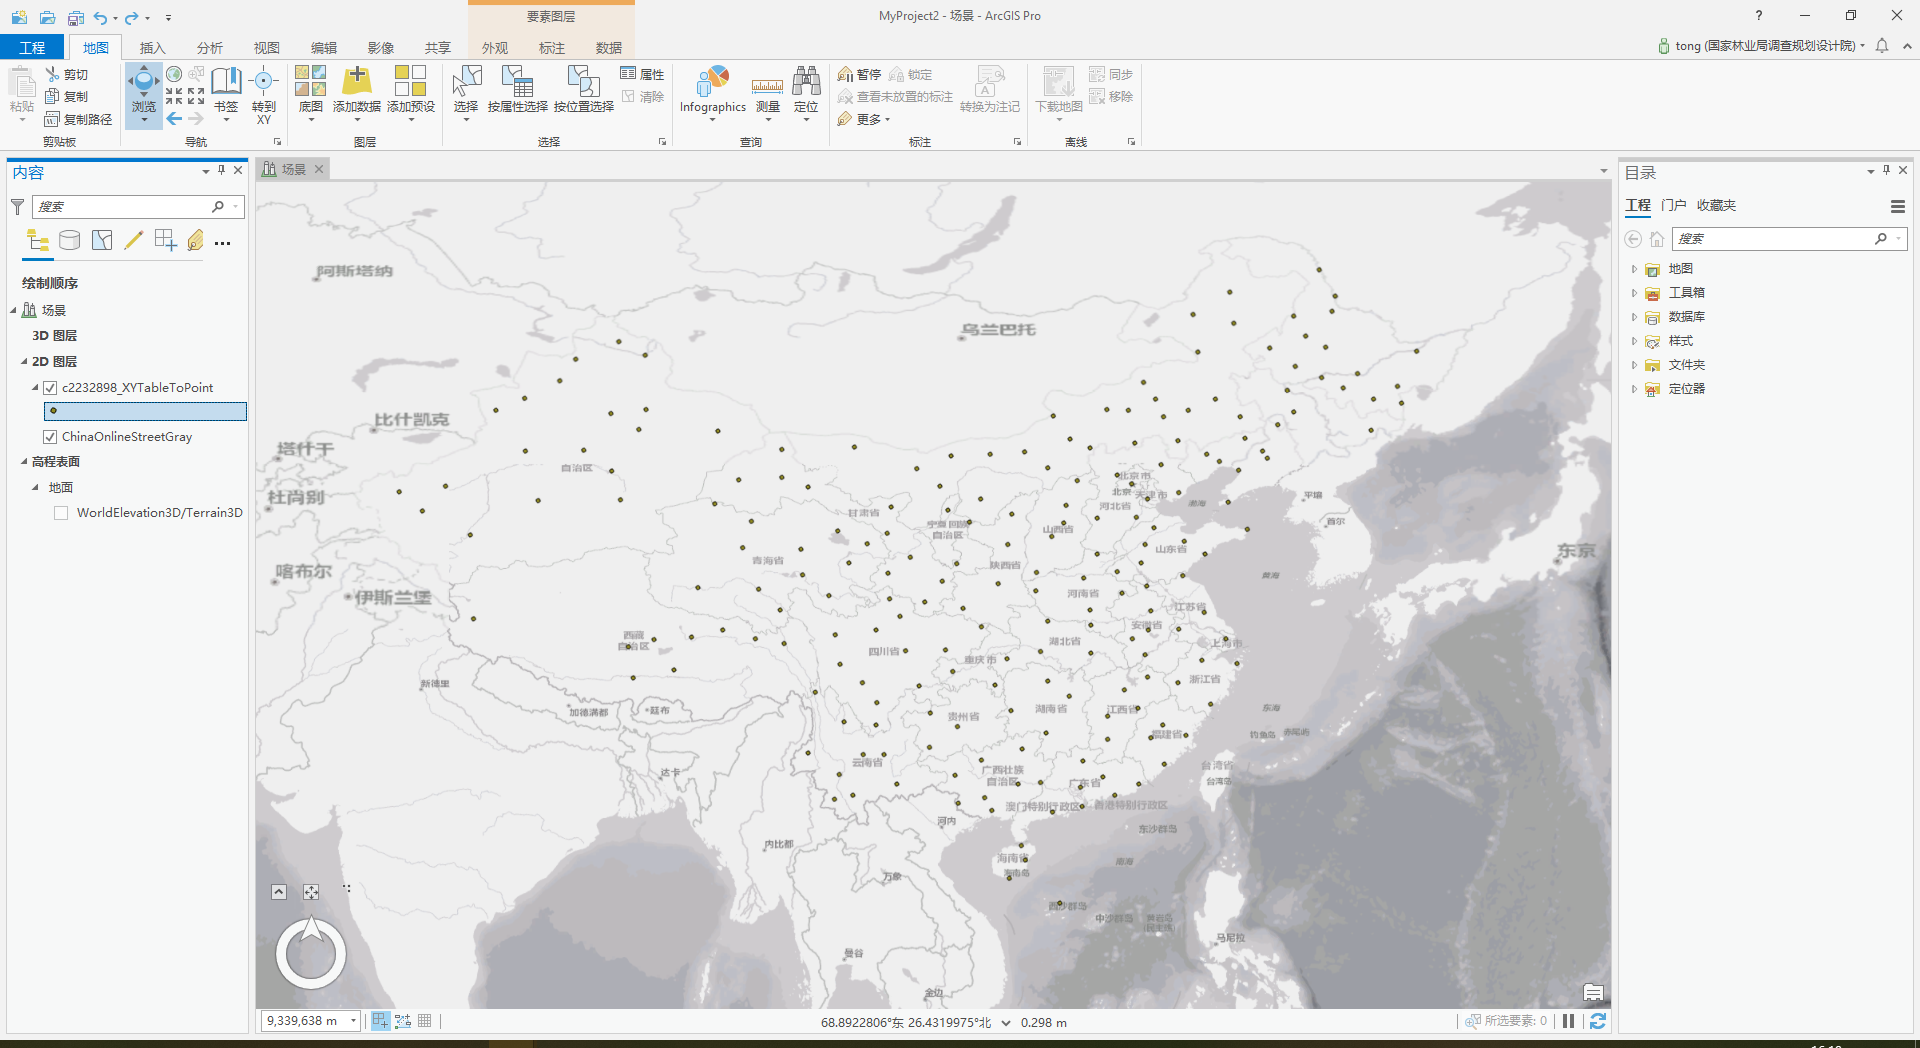Open the 插入 ribbon tab
1920x1048 pixels.
[x=152, y=47]
